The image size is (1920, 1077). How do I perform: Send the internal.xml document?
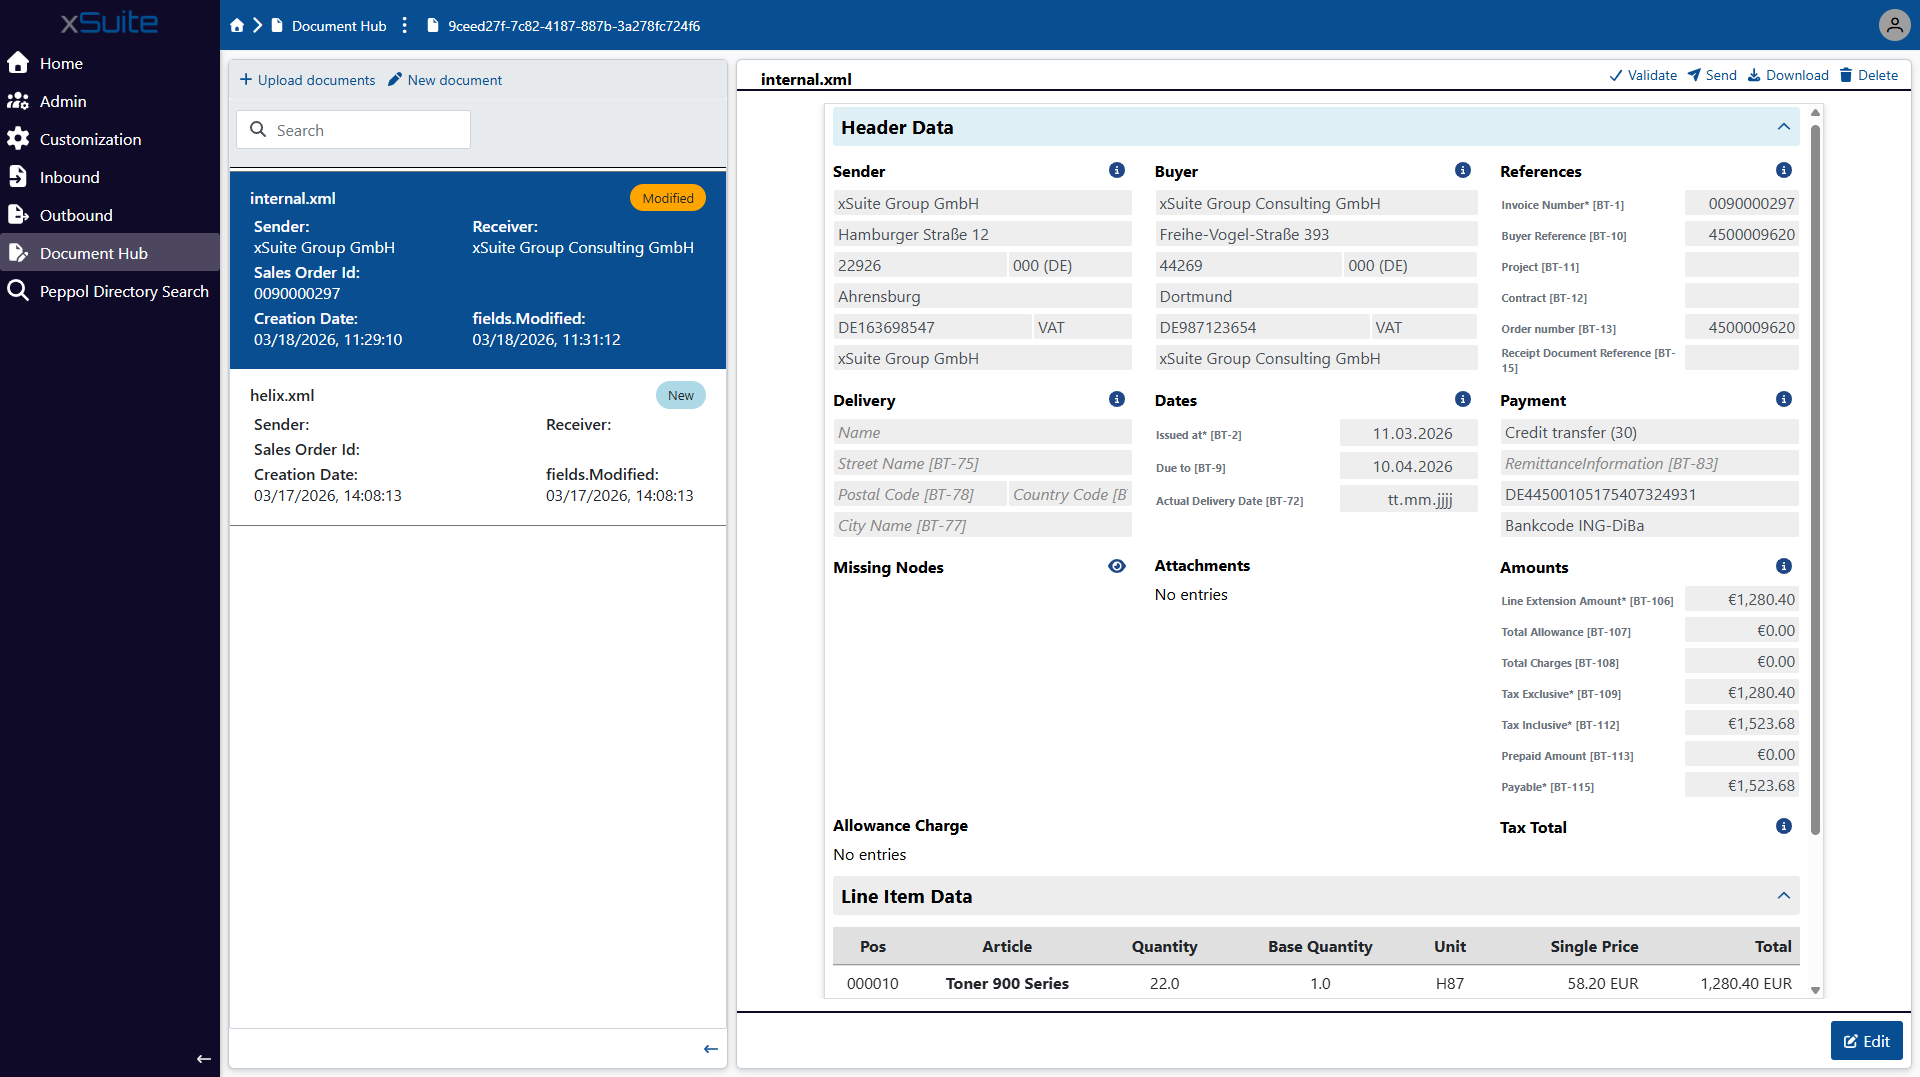click(x=1712, y=75)
